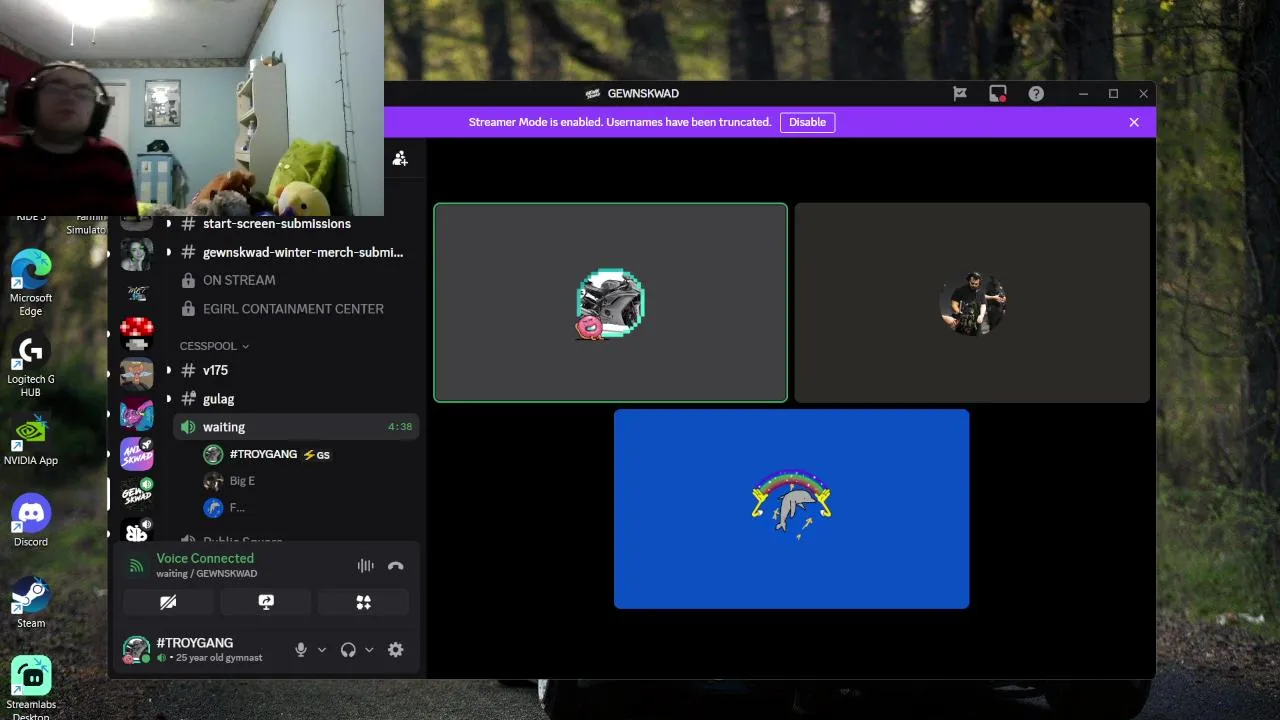The height and width of the screenshot is (720, 1280).
Task: Open the woman portrait server icon
Action: pos(137,254)
